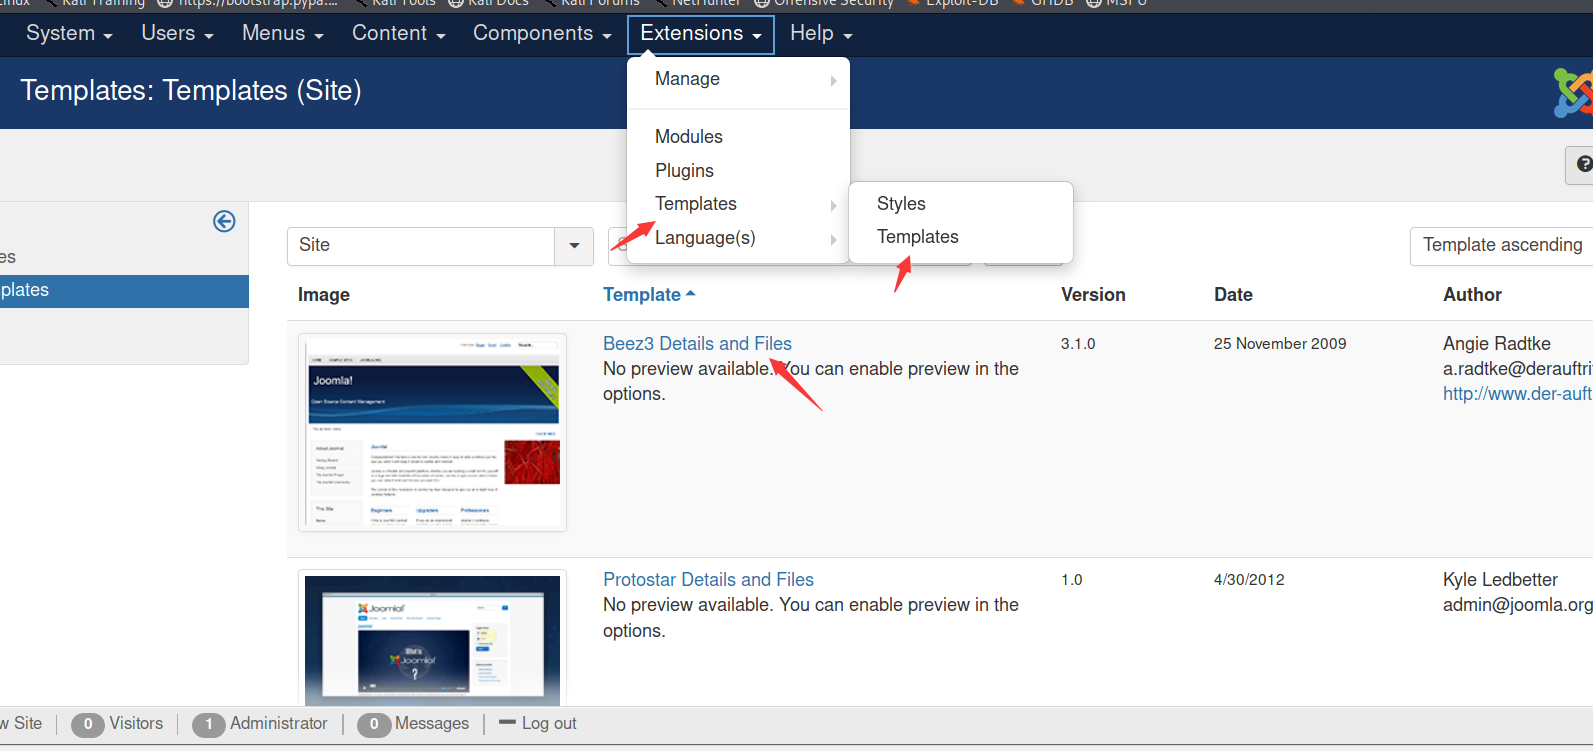Open the System menu
Image resolution: width=1593 pixels, height=751 pixels.
(69, 33)
